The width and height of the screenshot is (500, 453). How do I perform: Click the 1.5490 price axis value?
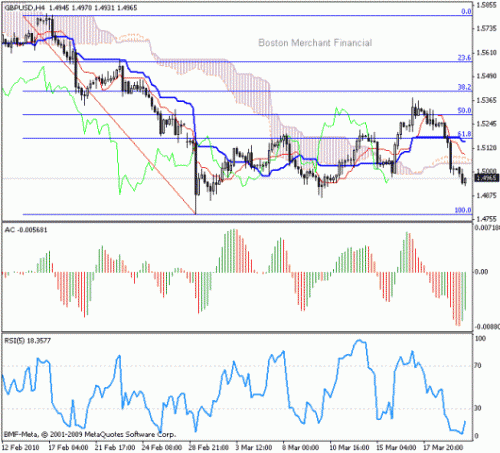[487, 76]
